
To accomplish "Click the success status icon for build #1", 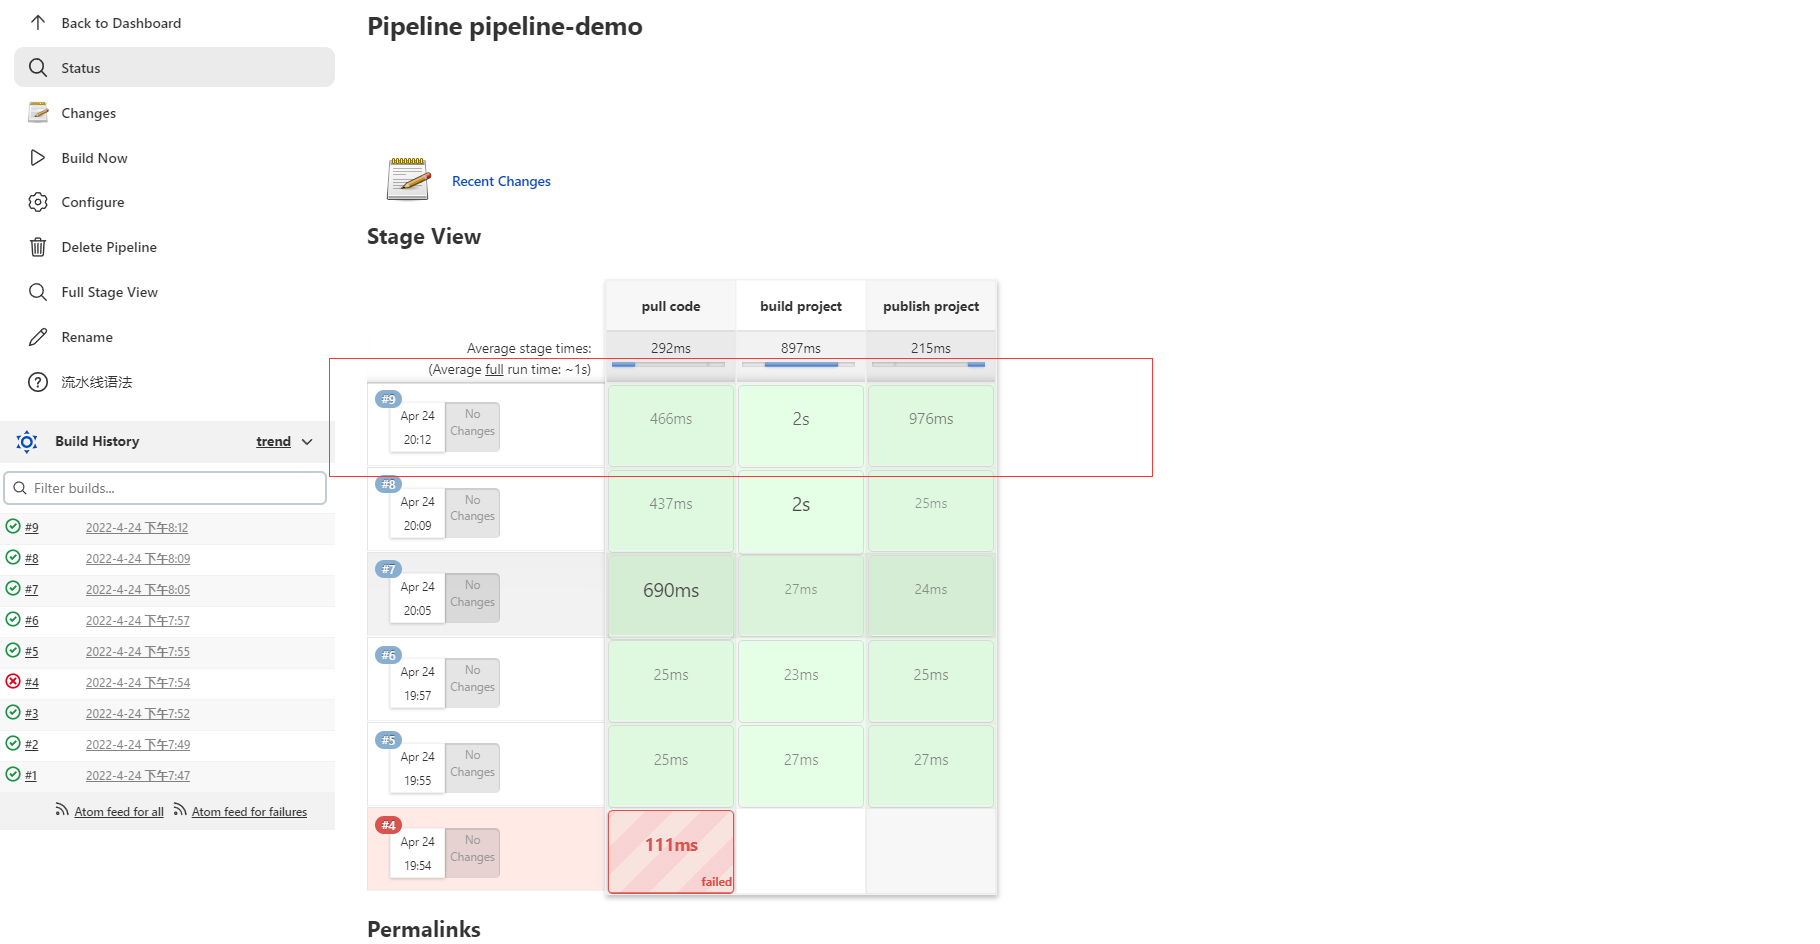I will coord(13,774).
